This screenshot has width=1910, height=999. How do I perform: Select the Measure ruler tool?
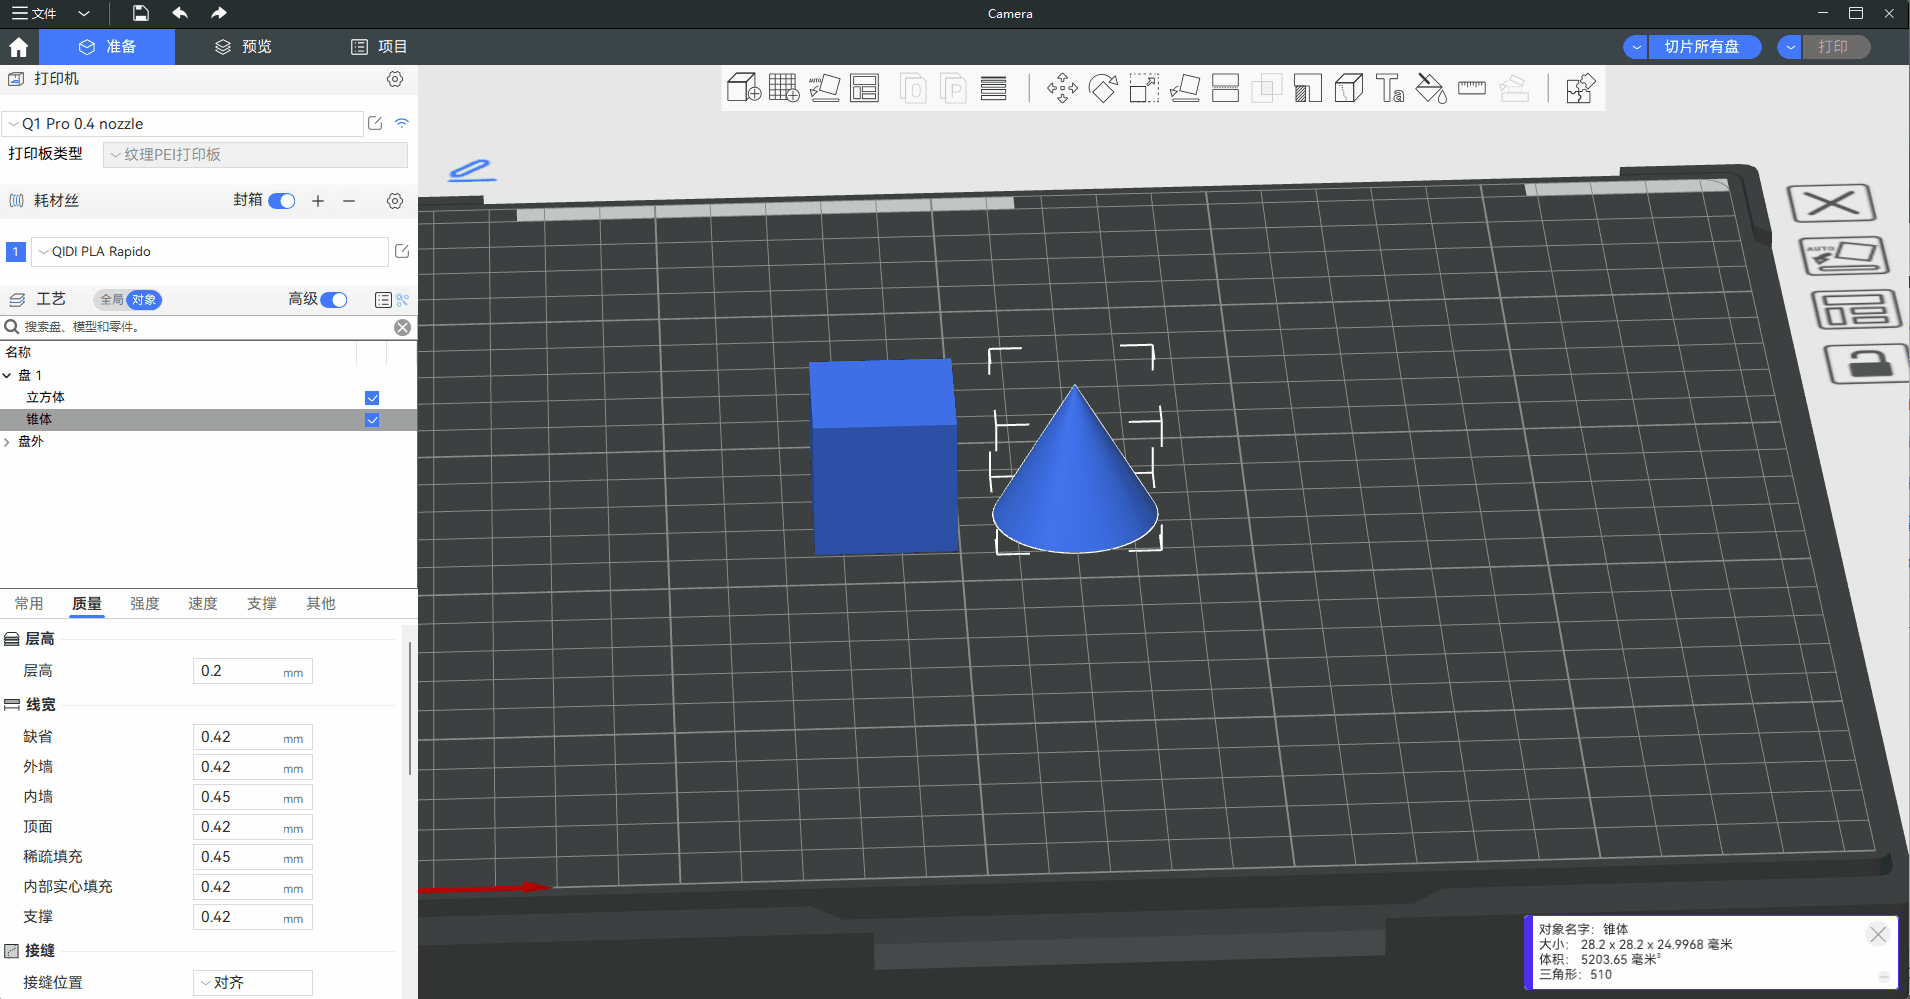1471,89
